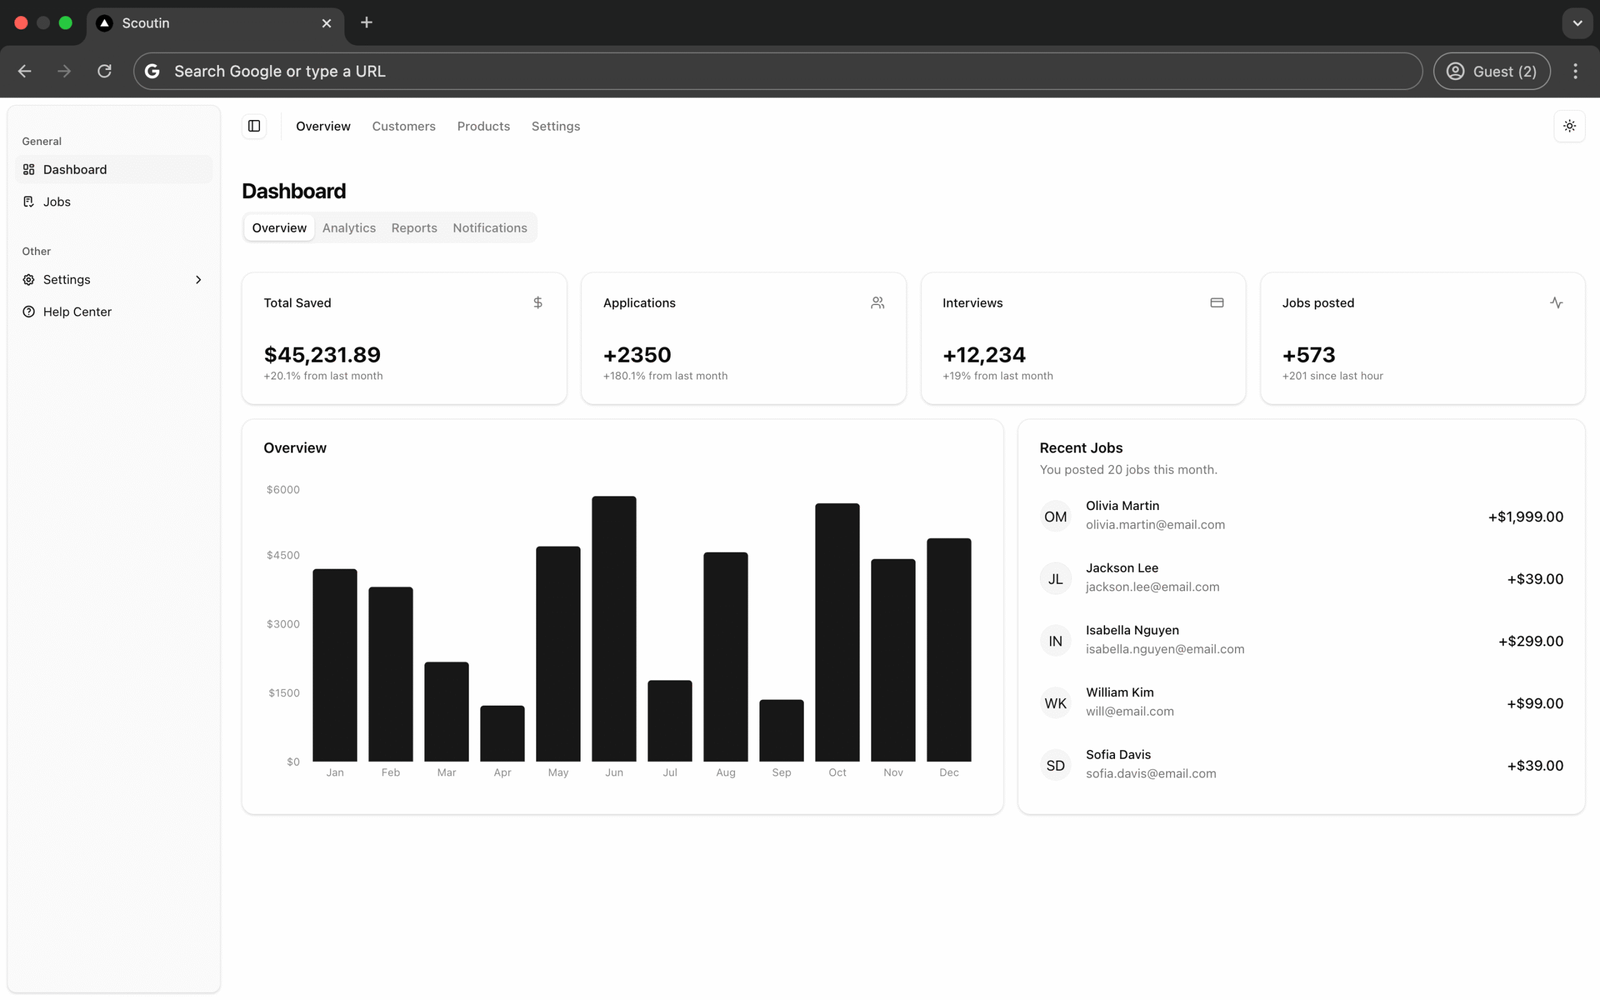Expand Settings with the chevron arrow
Screen dimensions: 1600x1000
tap(198, 280)
